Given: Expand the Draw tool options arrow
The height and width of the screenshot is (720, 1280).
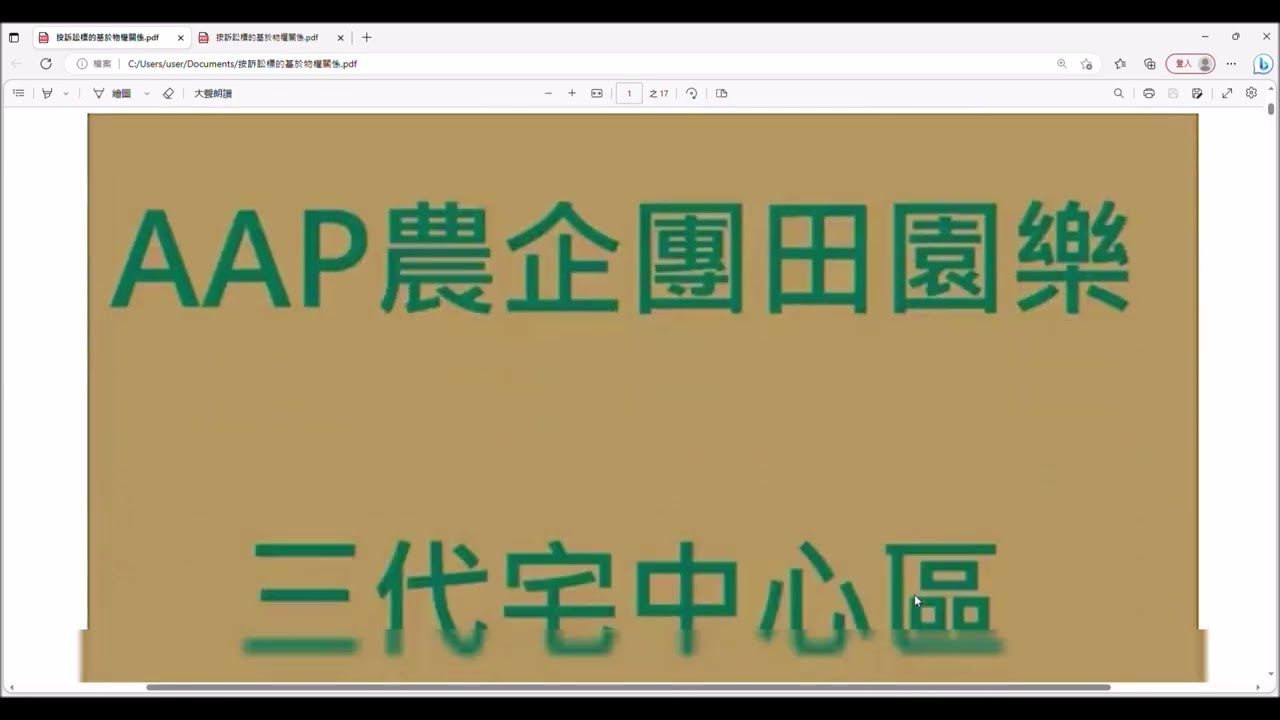Looking at the screenshot, I should 147,93.
